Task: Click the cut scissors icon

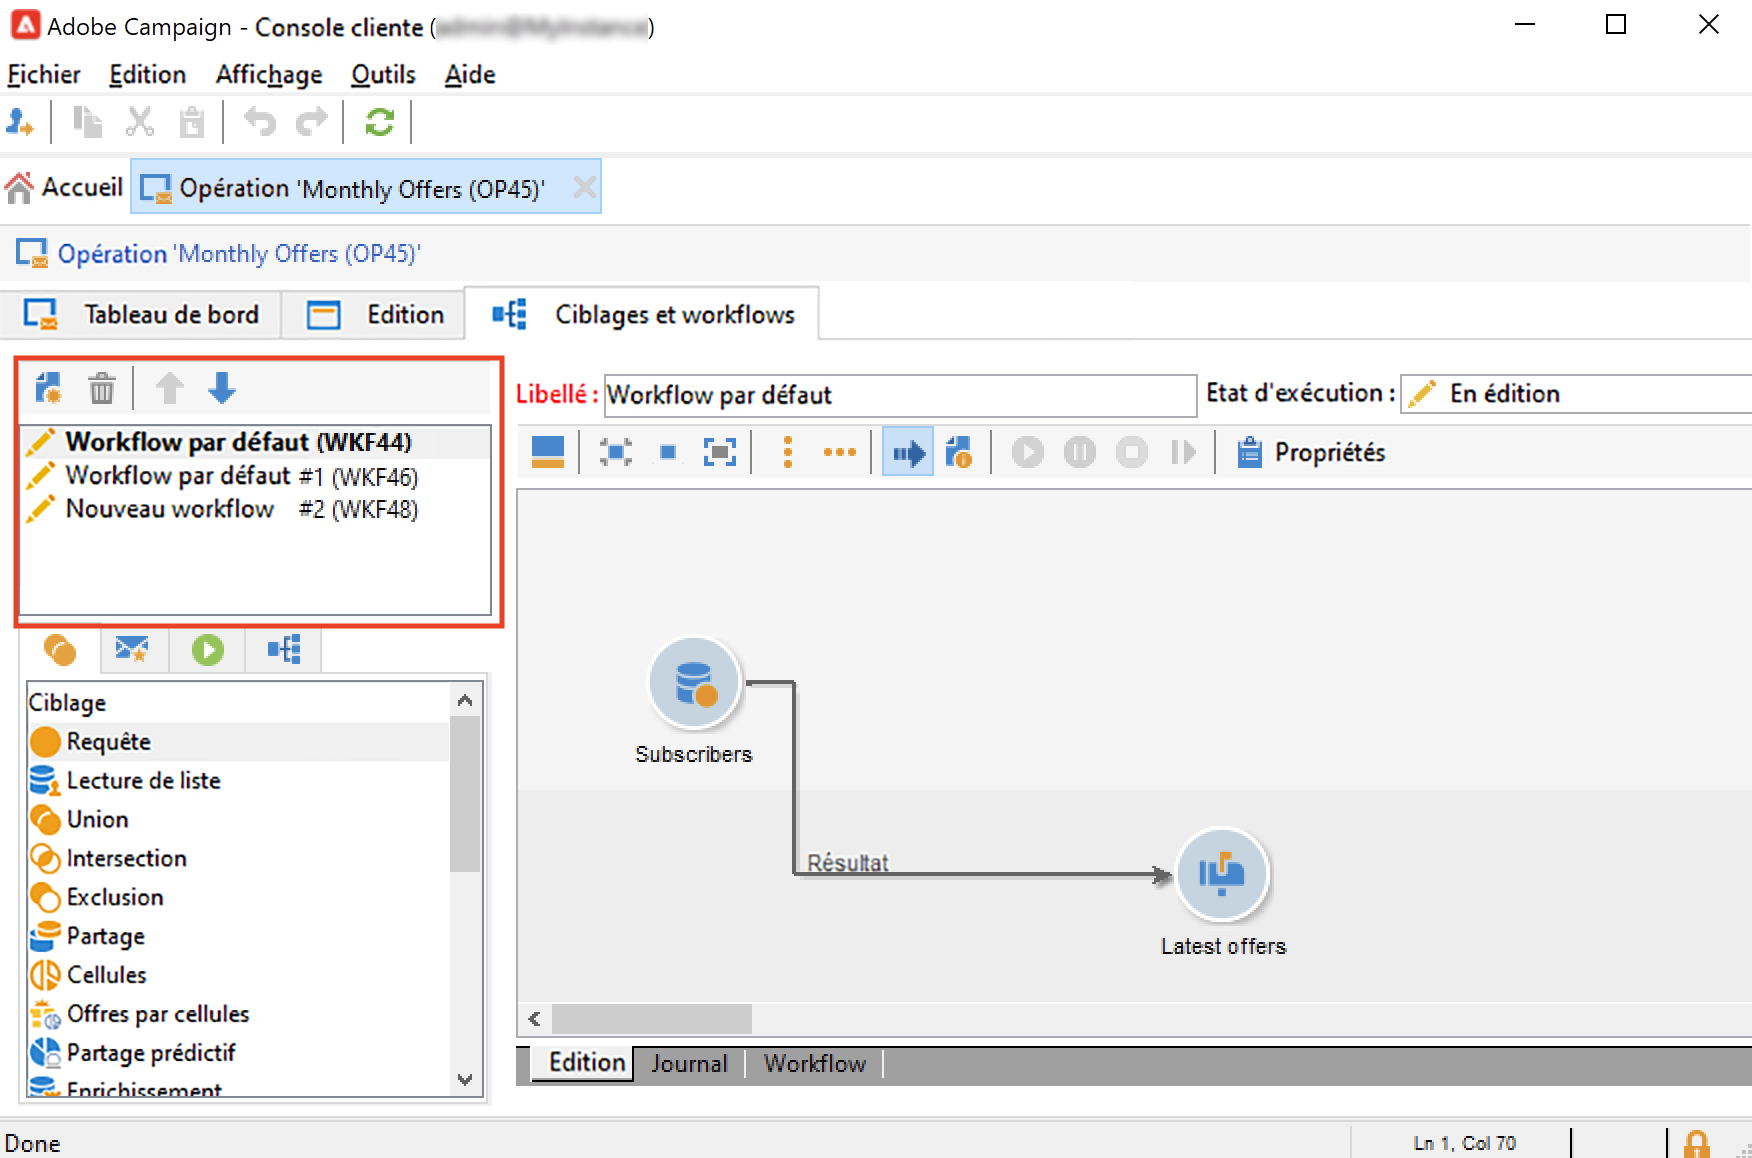Action: 140,123
